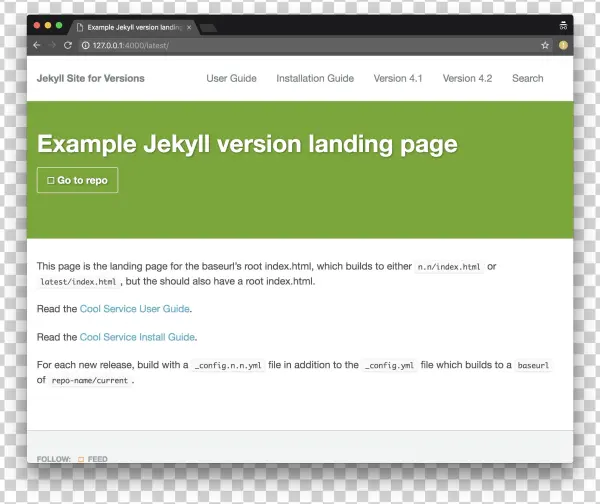Switch to Version 4.2
Image resolution: width=600 pixels, height=504 pixels.
click(x=467, y=78)
